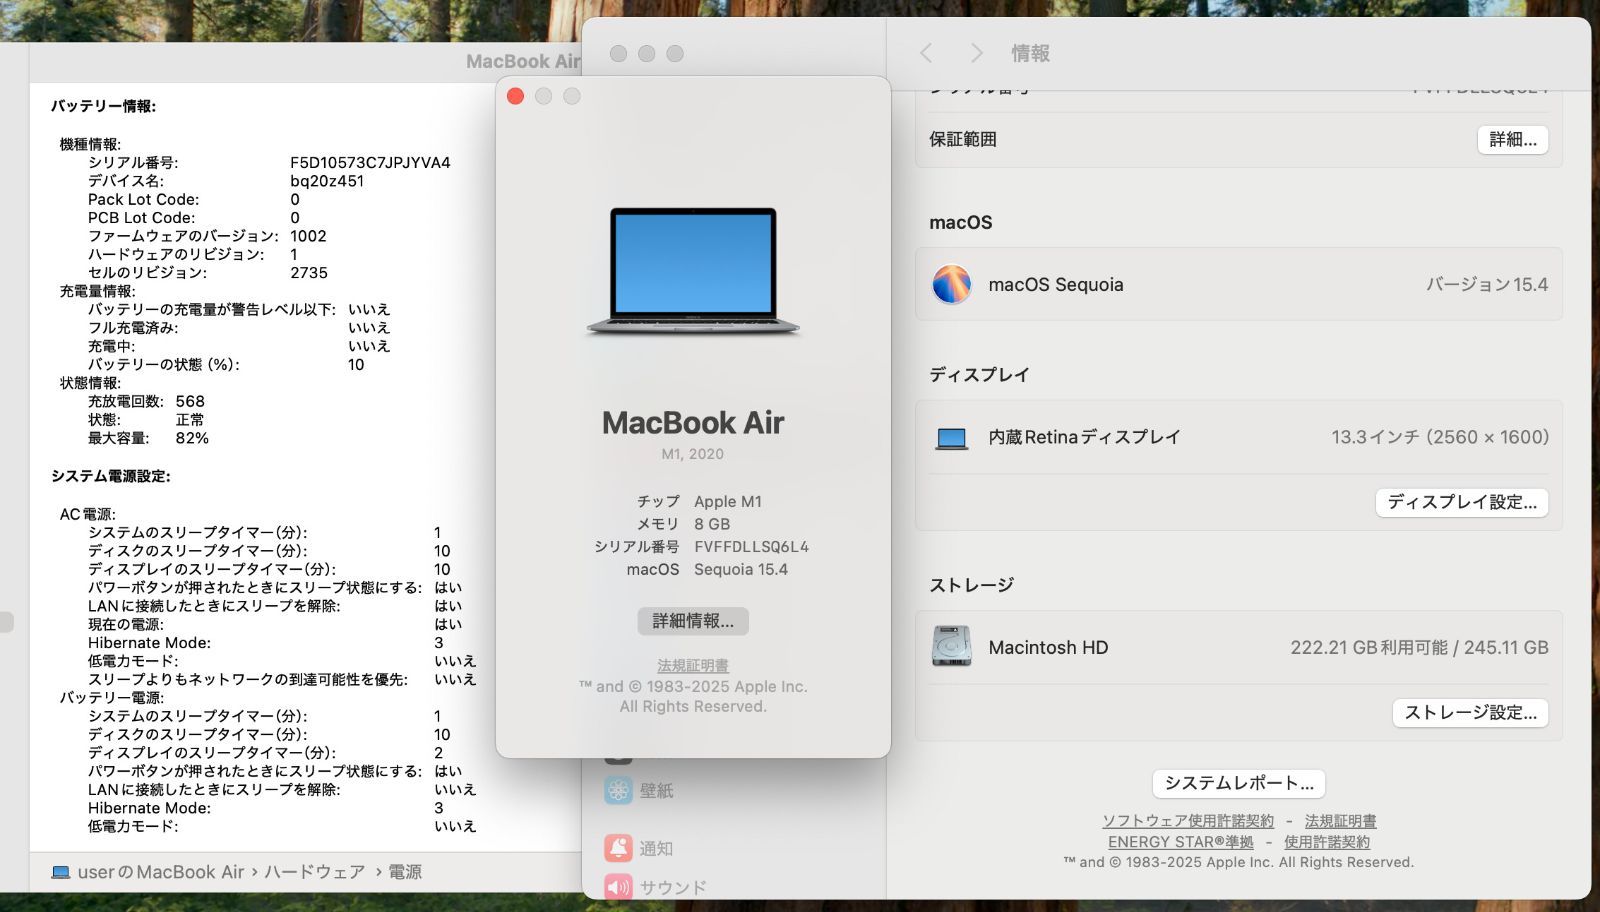Click the システムレポート... button

point(1239,783)
